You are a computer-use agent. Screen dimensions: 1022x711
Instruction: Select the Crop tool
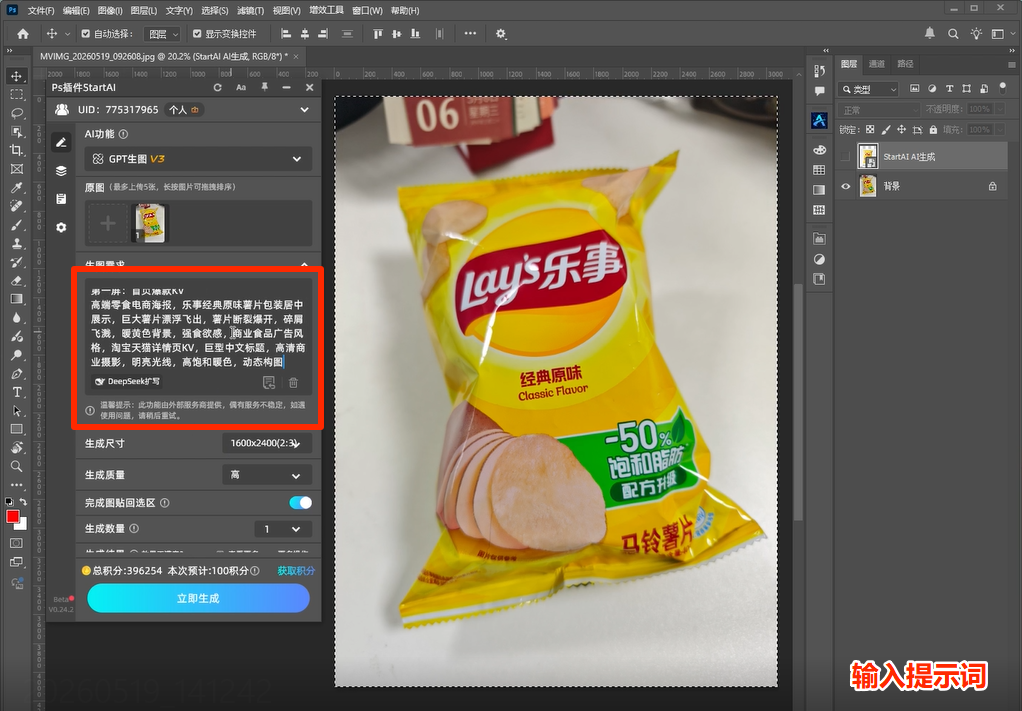pyautogui.click(x=17, y=151)
